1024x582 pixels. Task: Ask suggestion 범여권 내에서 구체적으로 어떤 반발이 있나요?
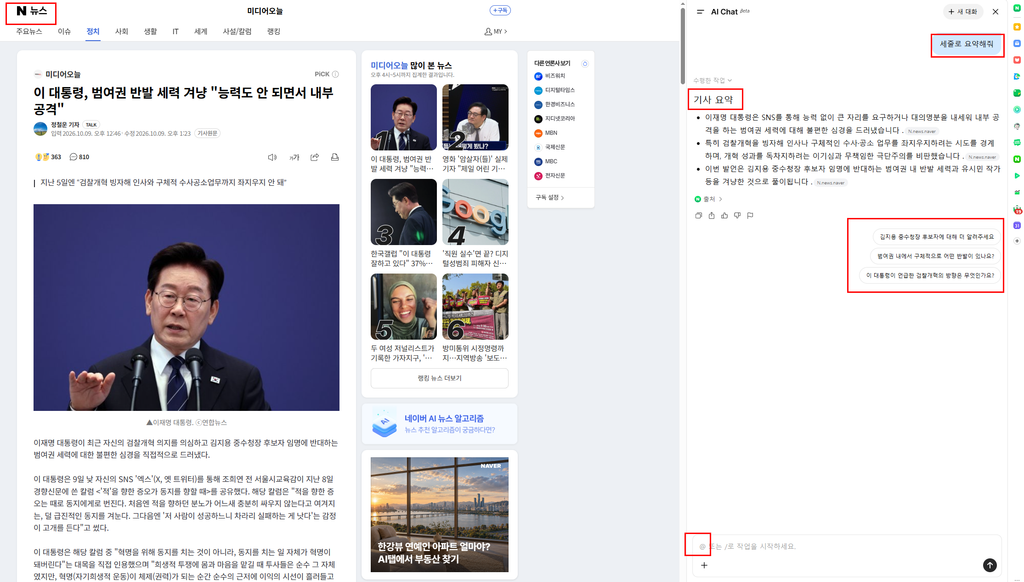[x=935, y=256]
